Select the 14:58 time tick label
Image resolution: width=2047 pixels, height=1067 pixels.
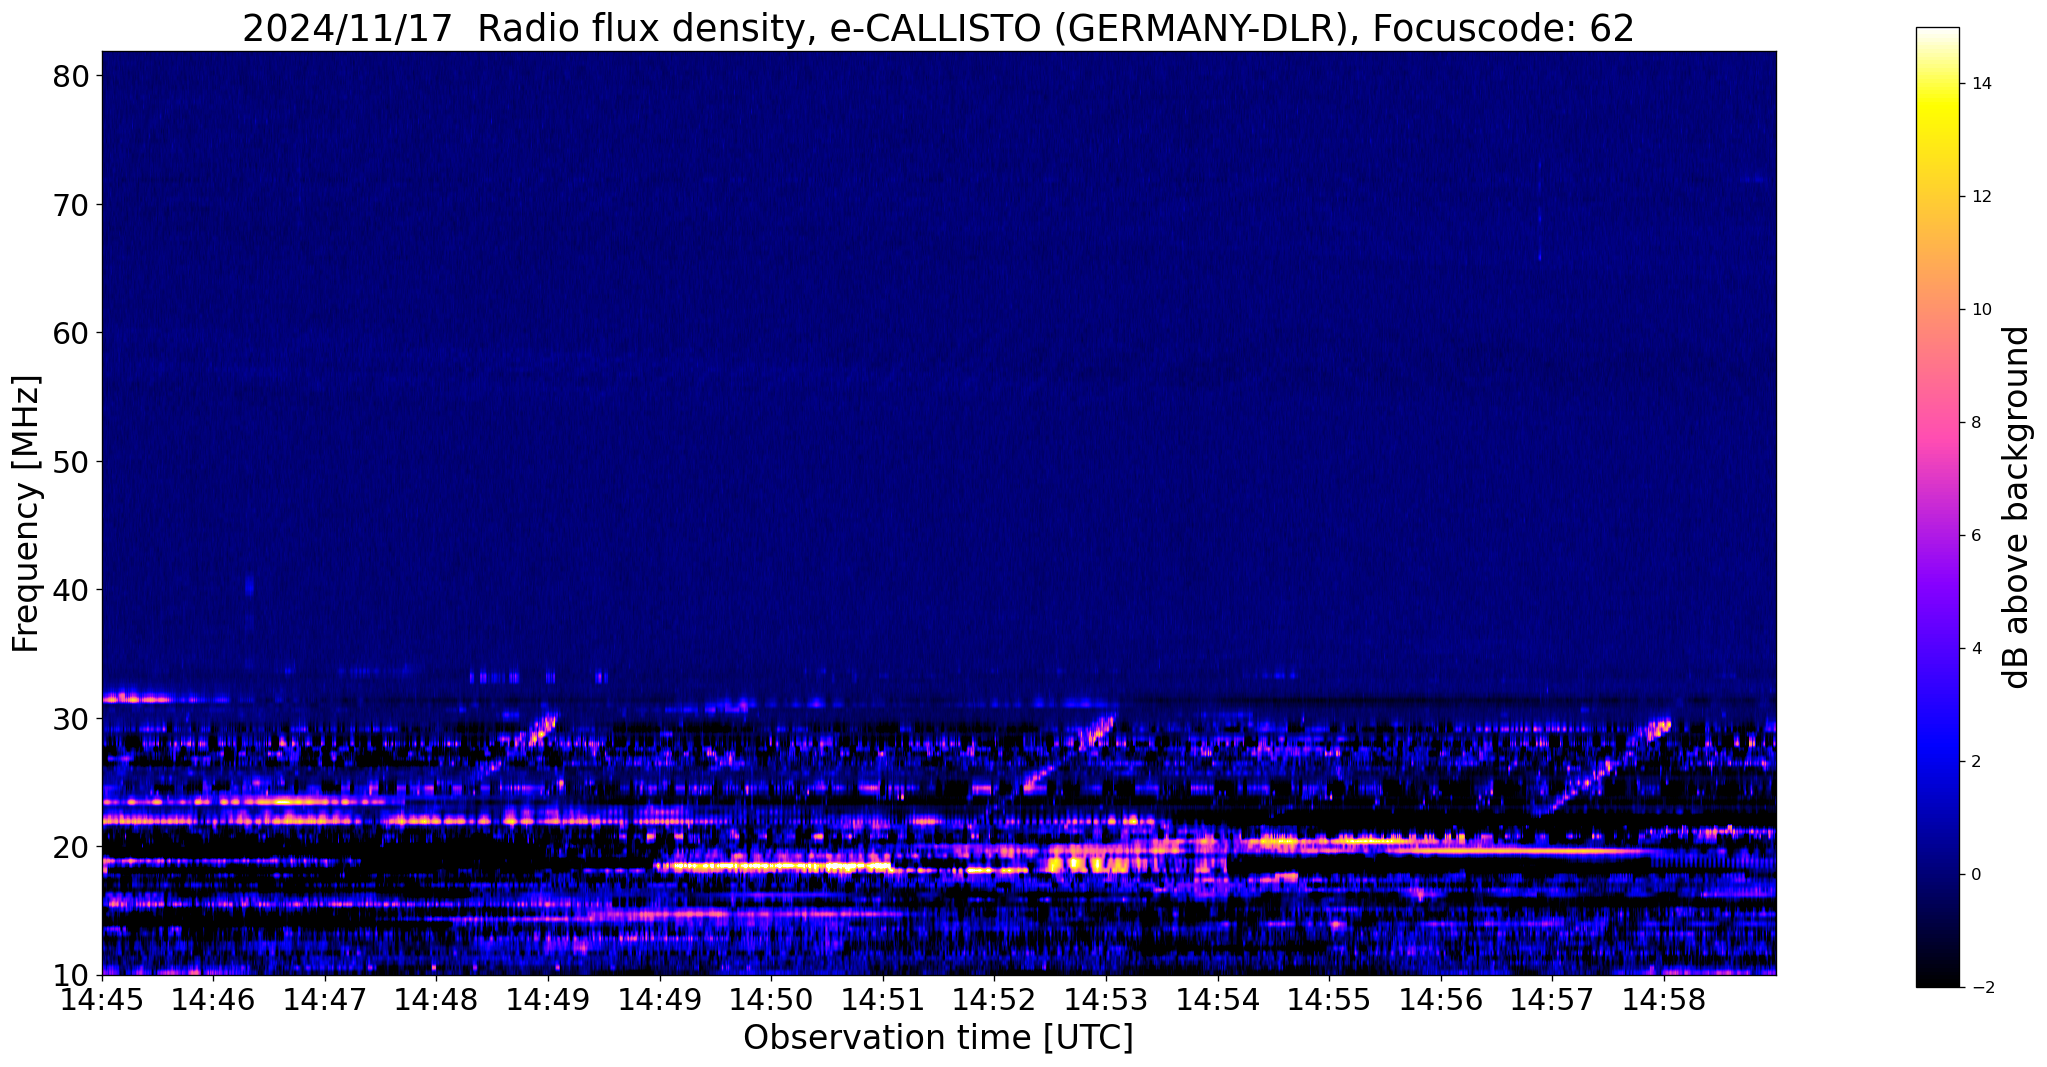(x=1664, y=1000)
